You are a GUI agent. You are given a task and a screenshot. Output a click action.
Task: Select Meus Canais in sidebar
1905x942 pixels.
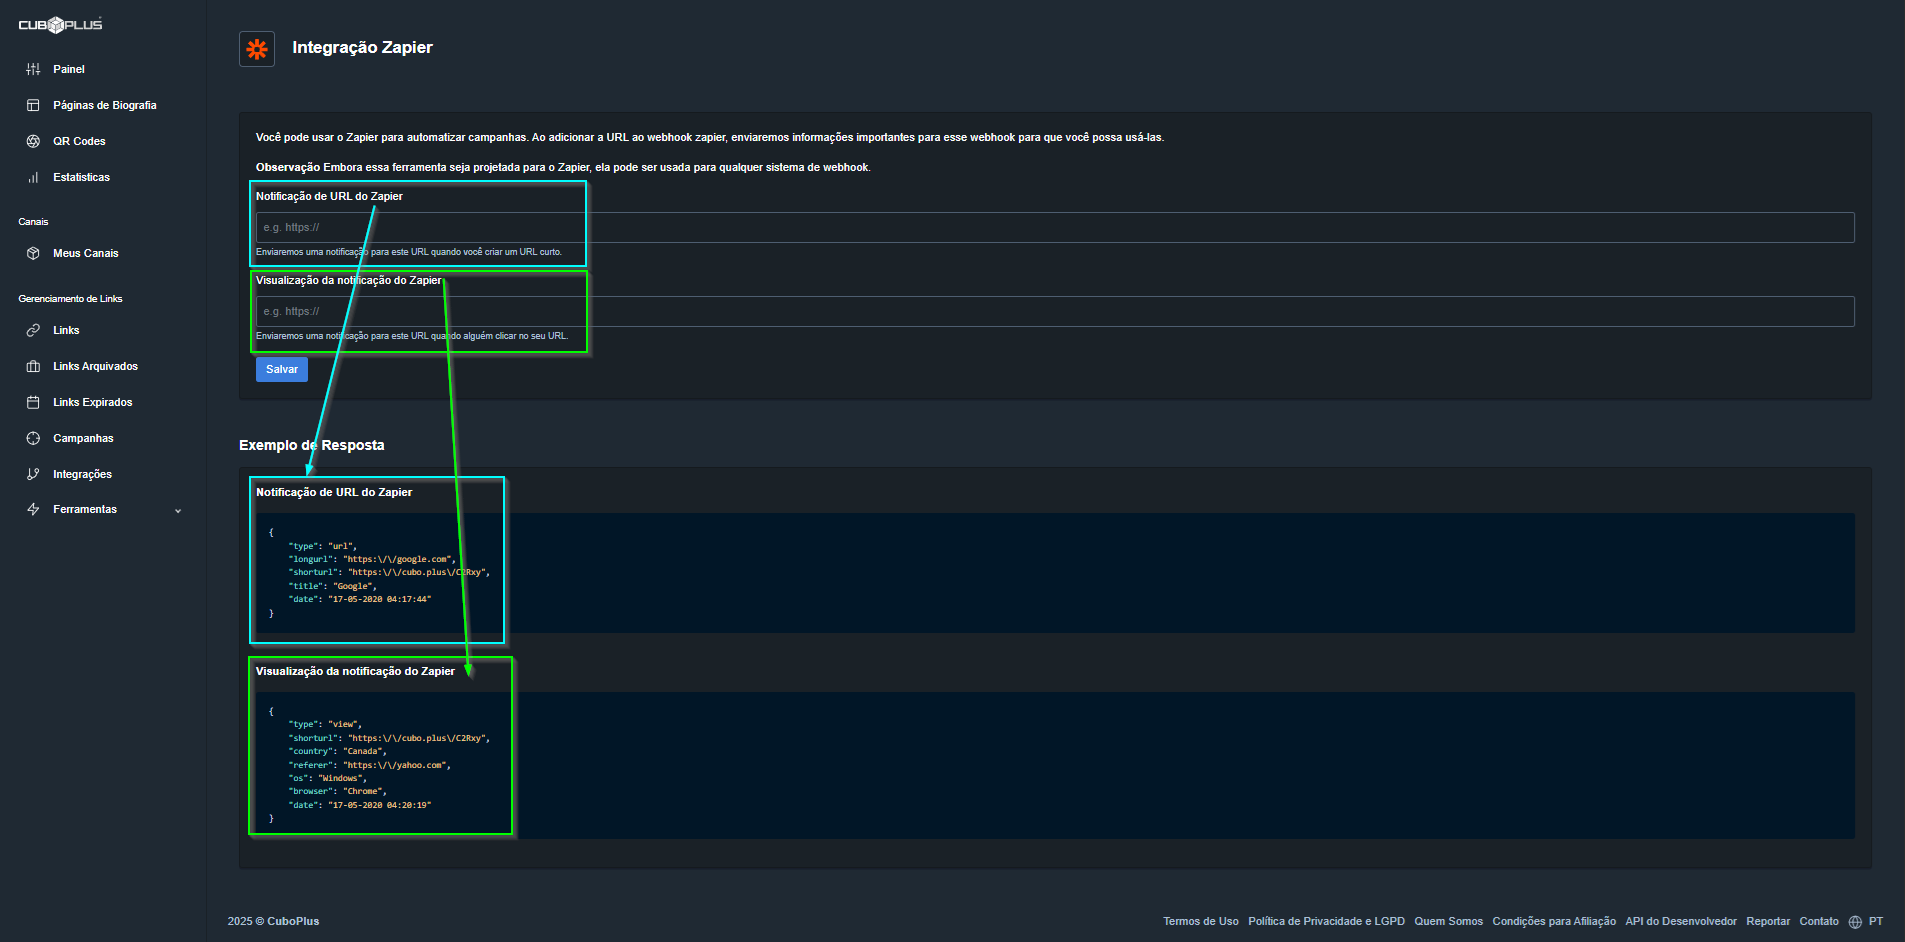tap(86, 253)
